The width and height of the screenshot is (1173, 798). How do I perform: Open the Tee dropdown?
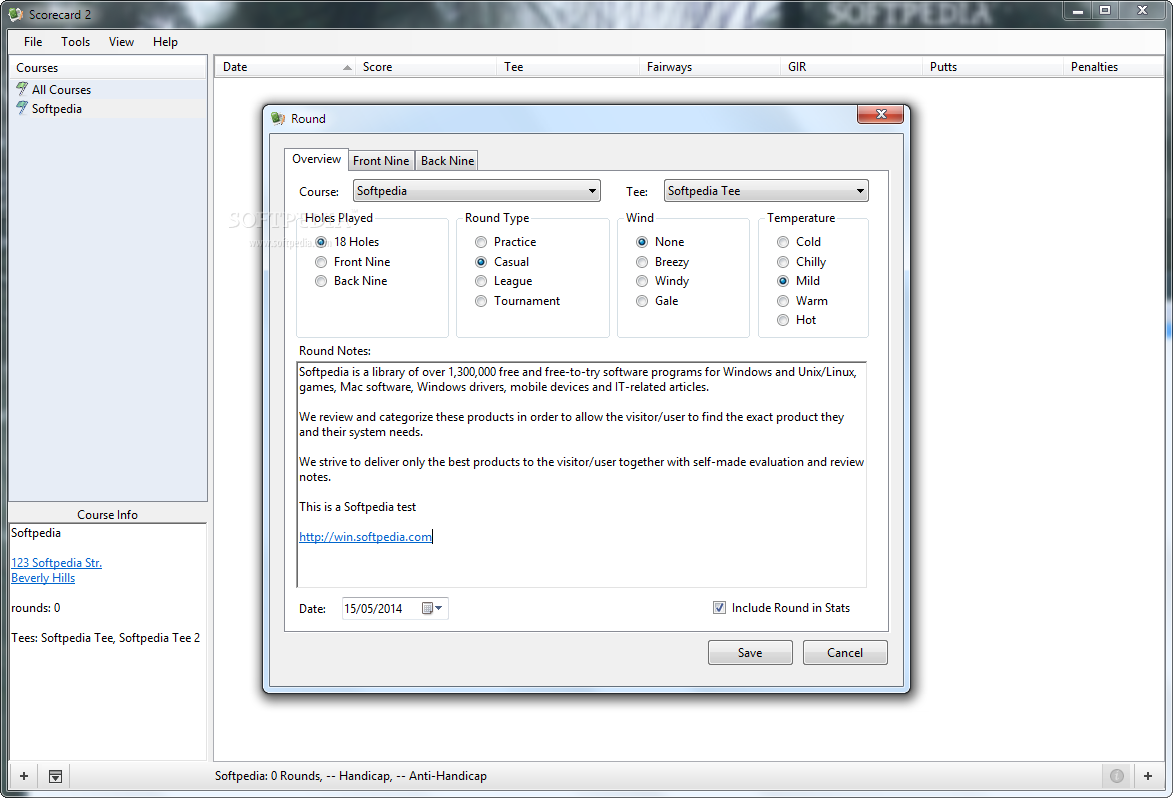[x=766, y=191]
